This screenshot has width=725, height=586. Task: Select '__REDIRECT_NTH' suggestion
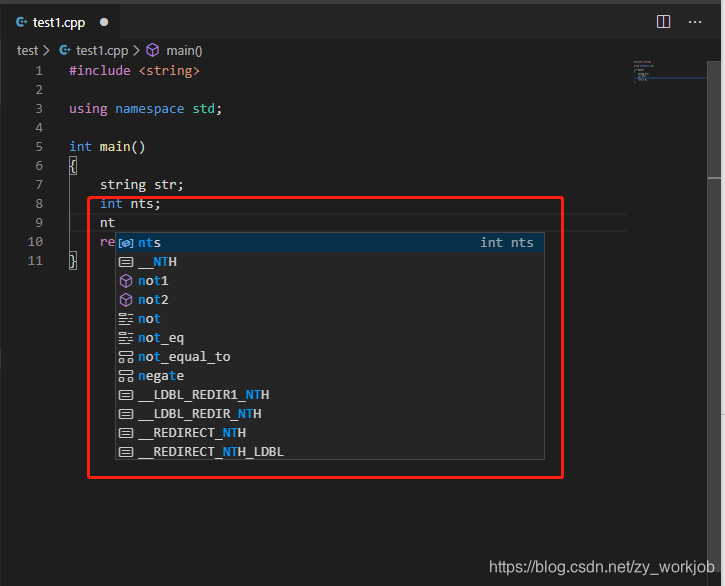329,432
